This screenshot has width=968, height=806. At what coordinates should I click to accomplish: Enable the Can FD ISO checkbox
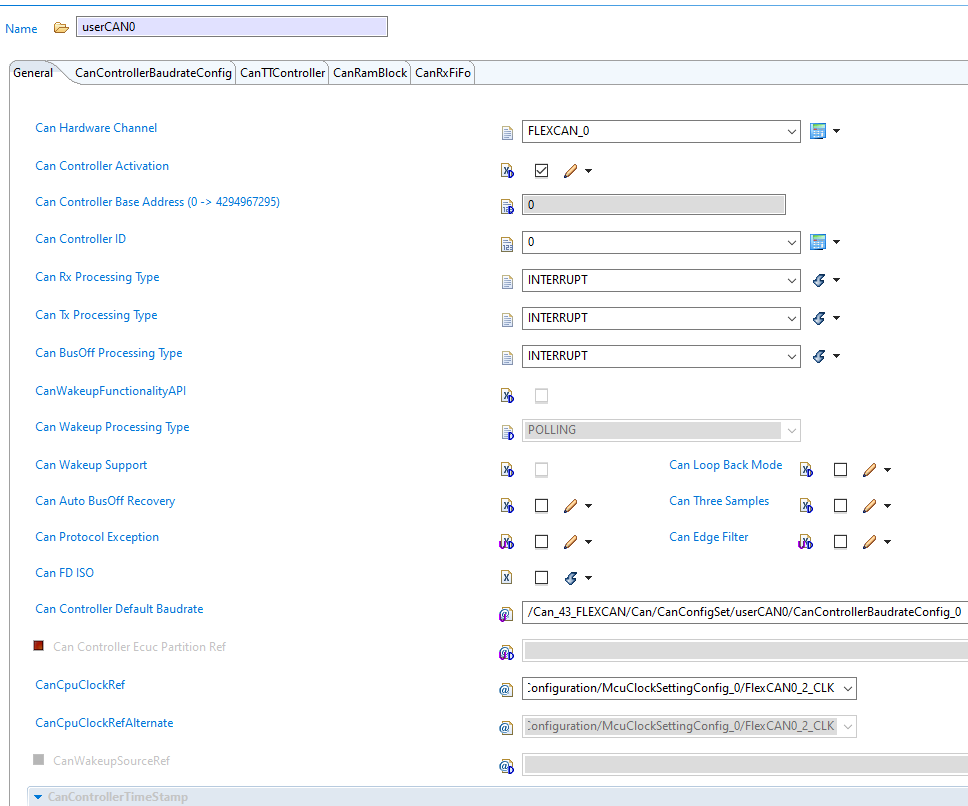pos(541,578)
